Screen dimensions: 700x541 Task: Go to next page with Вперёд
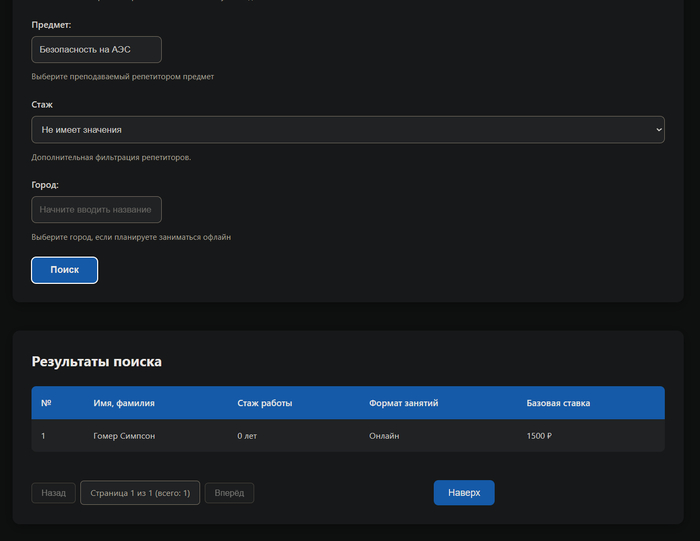click(229, 493)
